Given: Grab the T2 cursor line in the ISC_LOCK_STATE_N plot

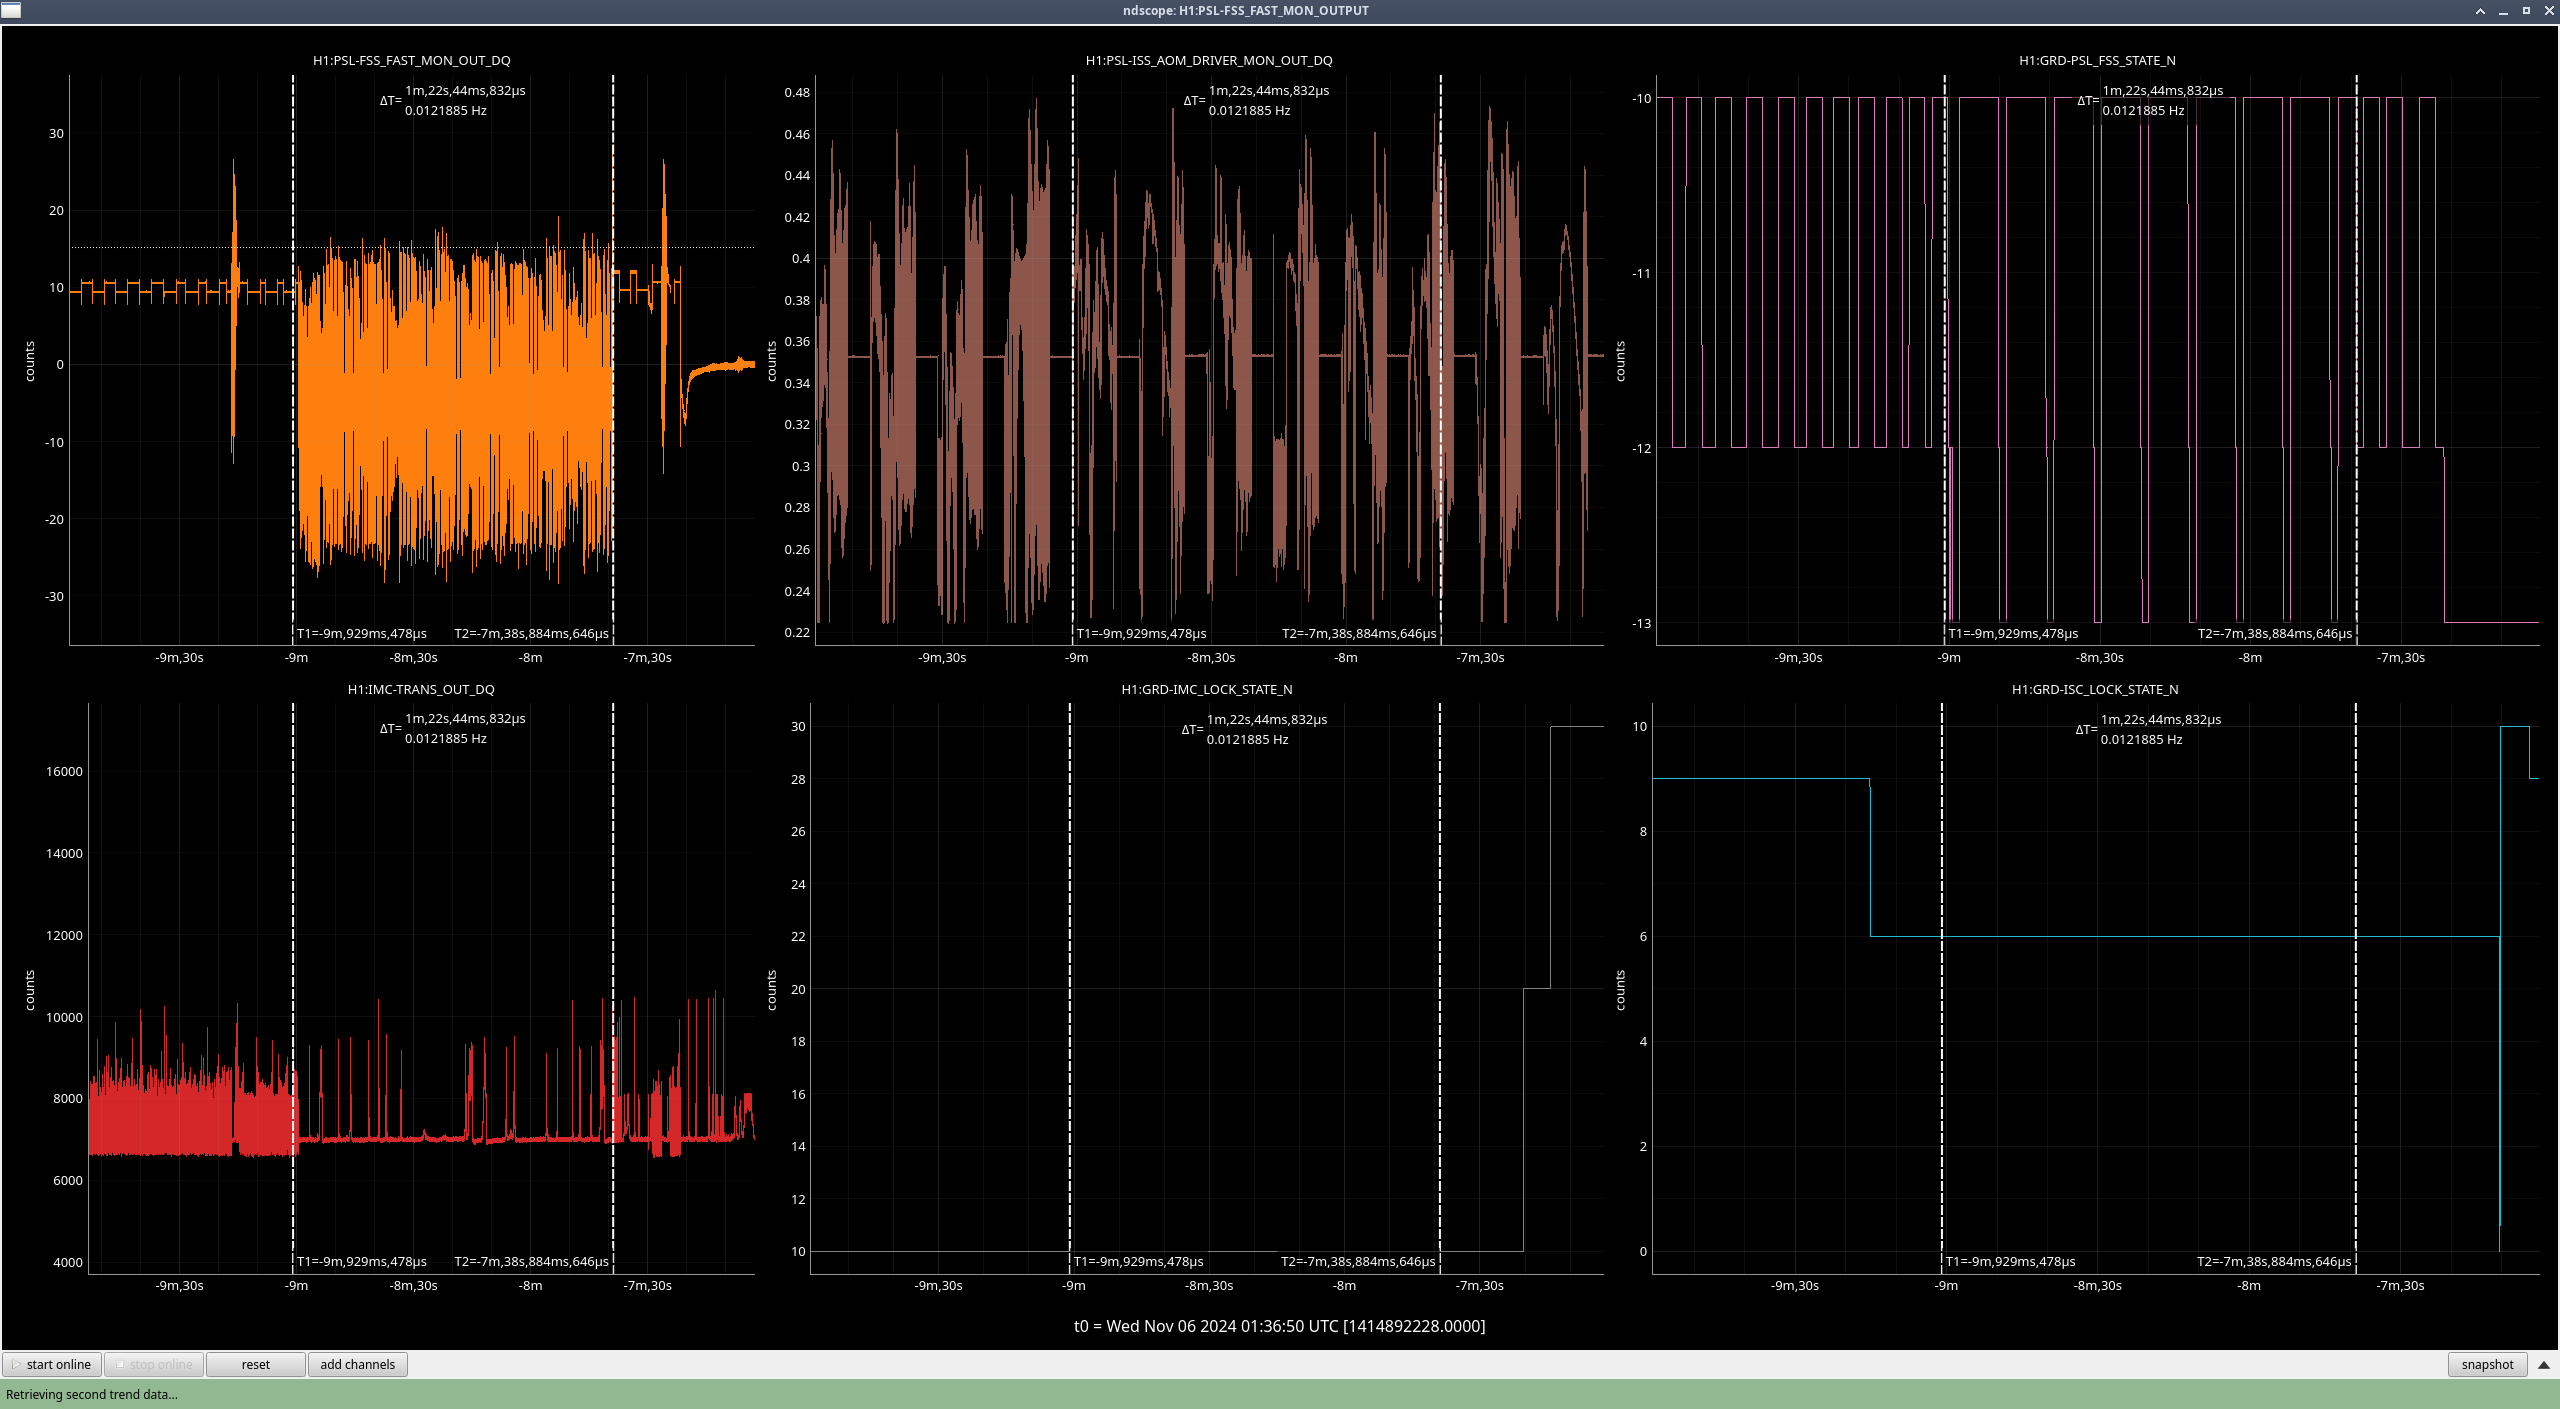Looking at the screenshot, I should click(x=2356, y=988).
